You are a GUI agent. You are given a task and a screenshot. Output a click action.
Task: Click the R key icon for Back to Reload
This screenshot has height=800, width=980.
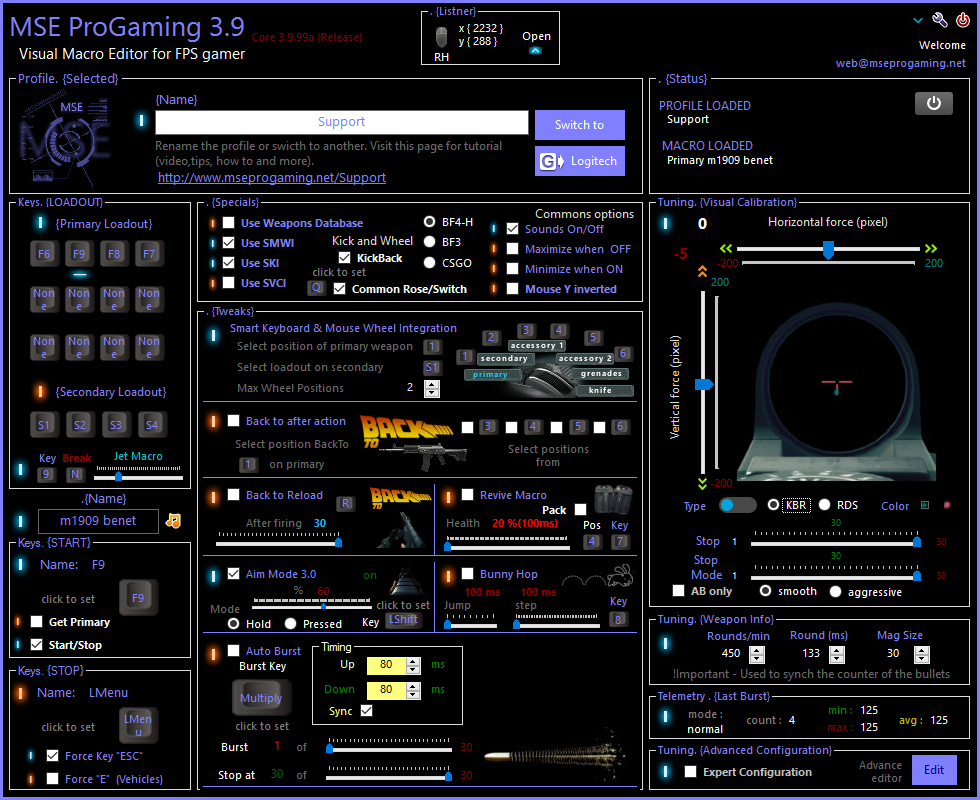pos(346,503)
